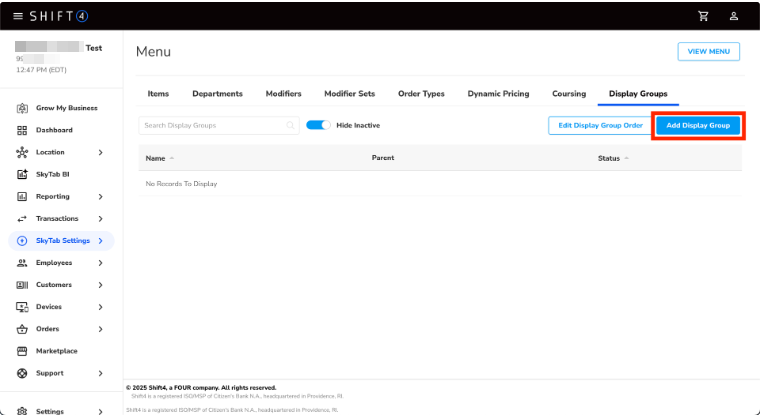Screen dimensions: 764x420
Task: Click the Add Display Group button
Action: pyautogui.click(x=697, y=126)
